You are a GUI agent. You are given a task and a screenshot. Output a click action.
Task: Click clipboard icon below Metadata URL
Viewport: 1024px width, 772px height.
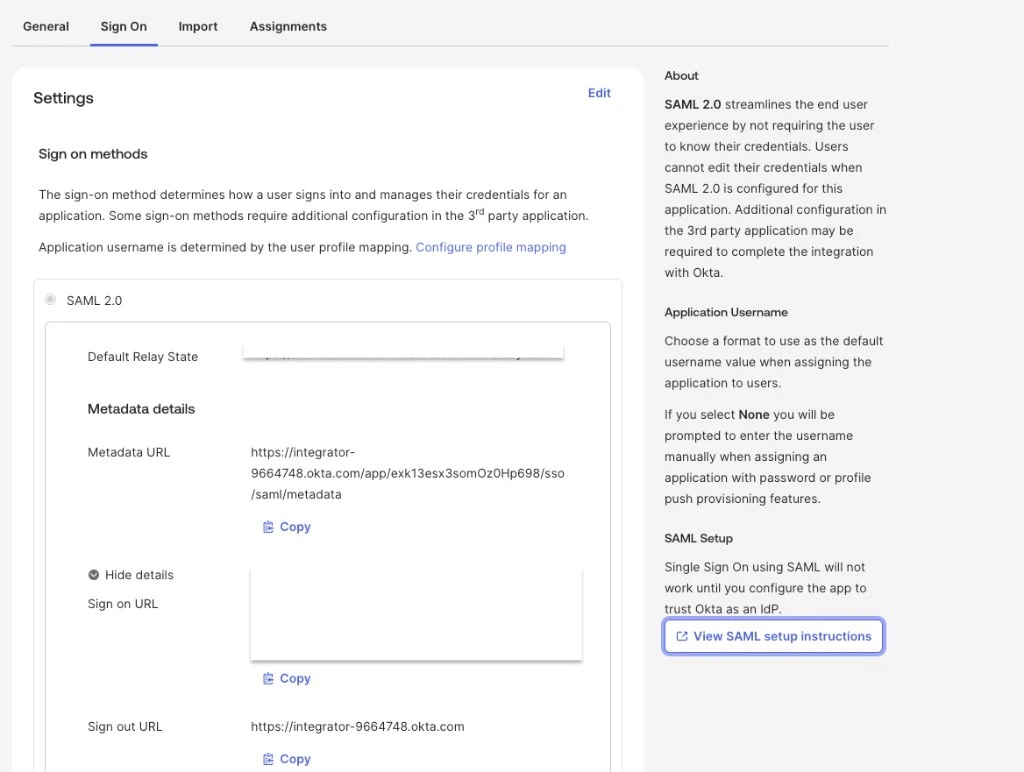pos(268,526)
